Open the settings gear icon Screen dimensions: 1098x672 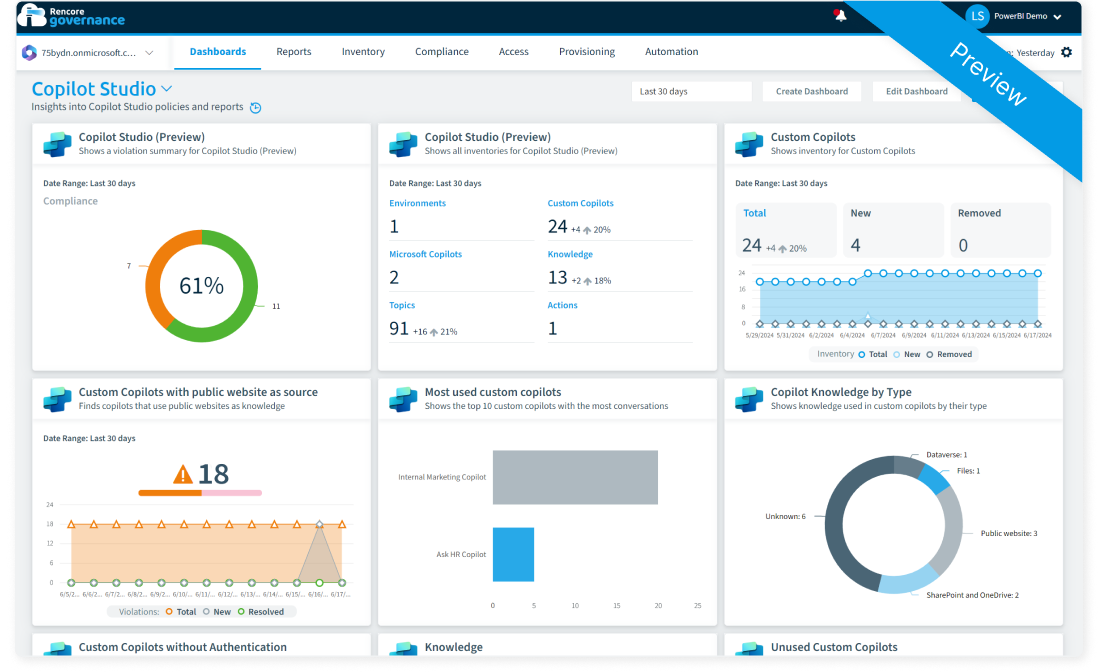tap(1066, 52)
